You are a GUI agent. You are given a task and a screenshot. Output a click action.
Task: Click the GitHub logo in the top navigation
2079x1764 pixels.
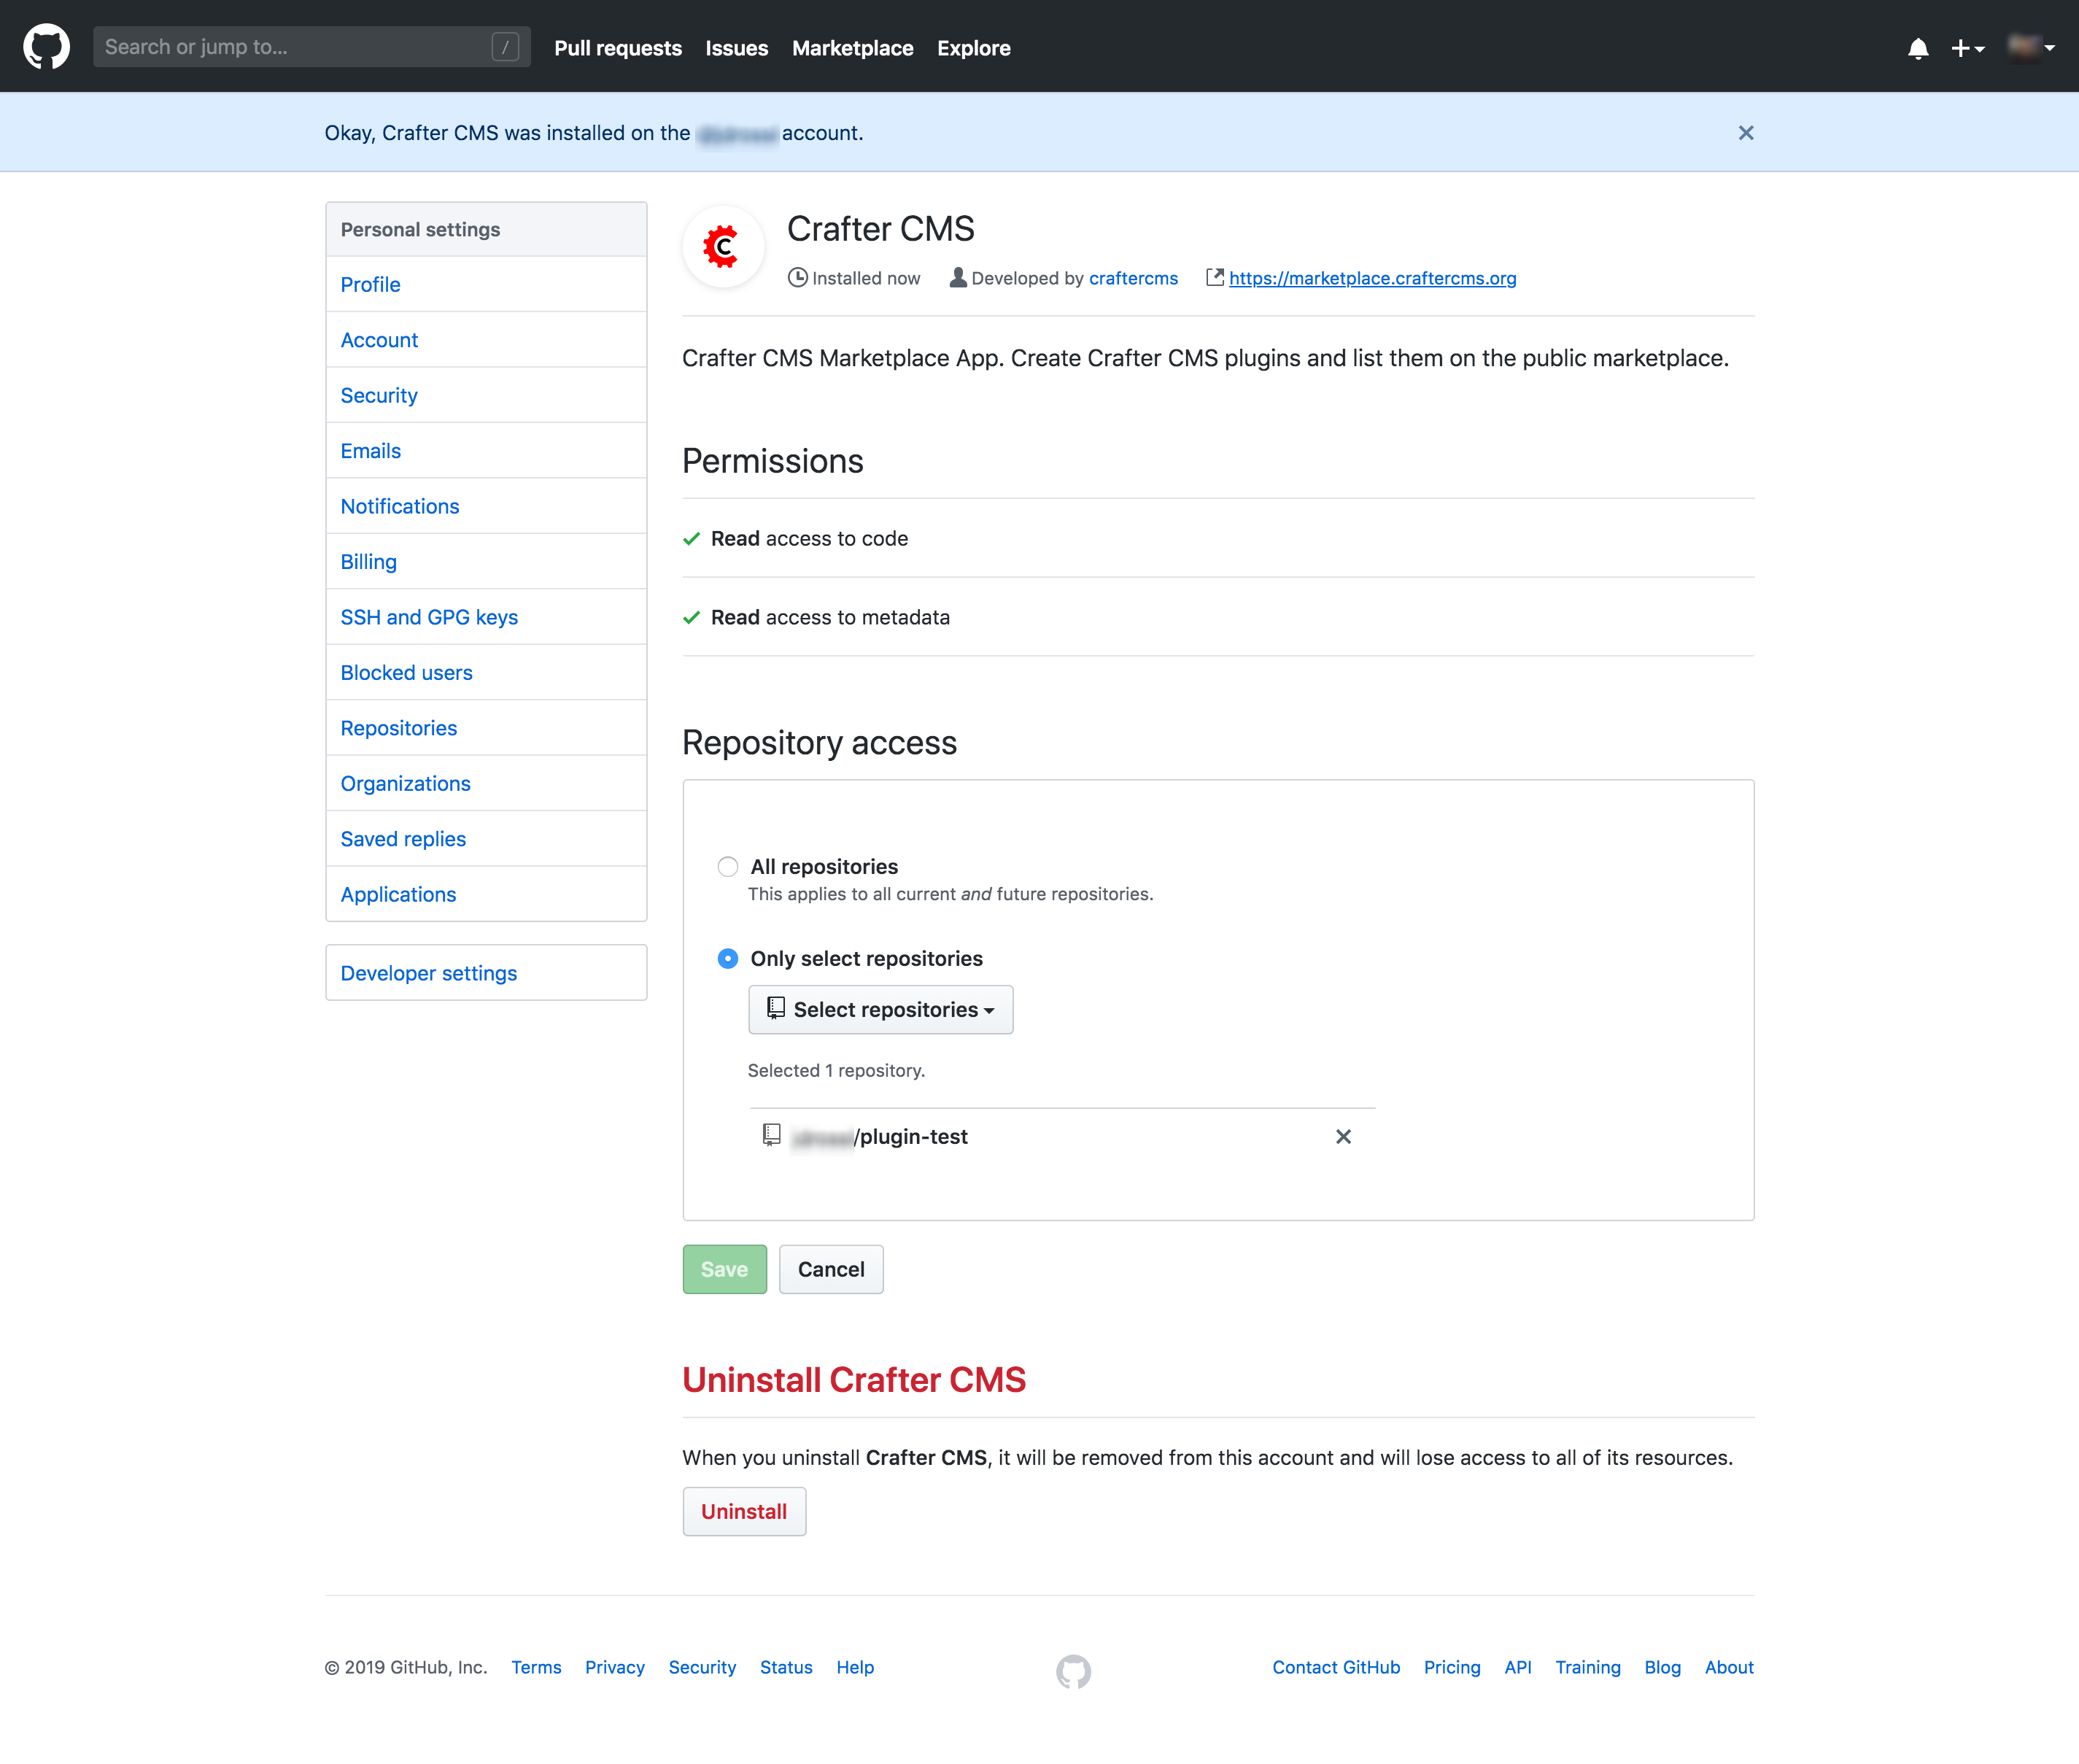pyautogui.click(x=49, y=47)
